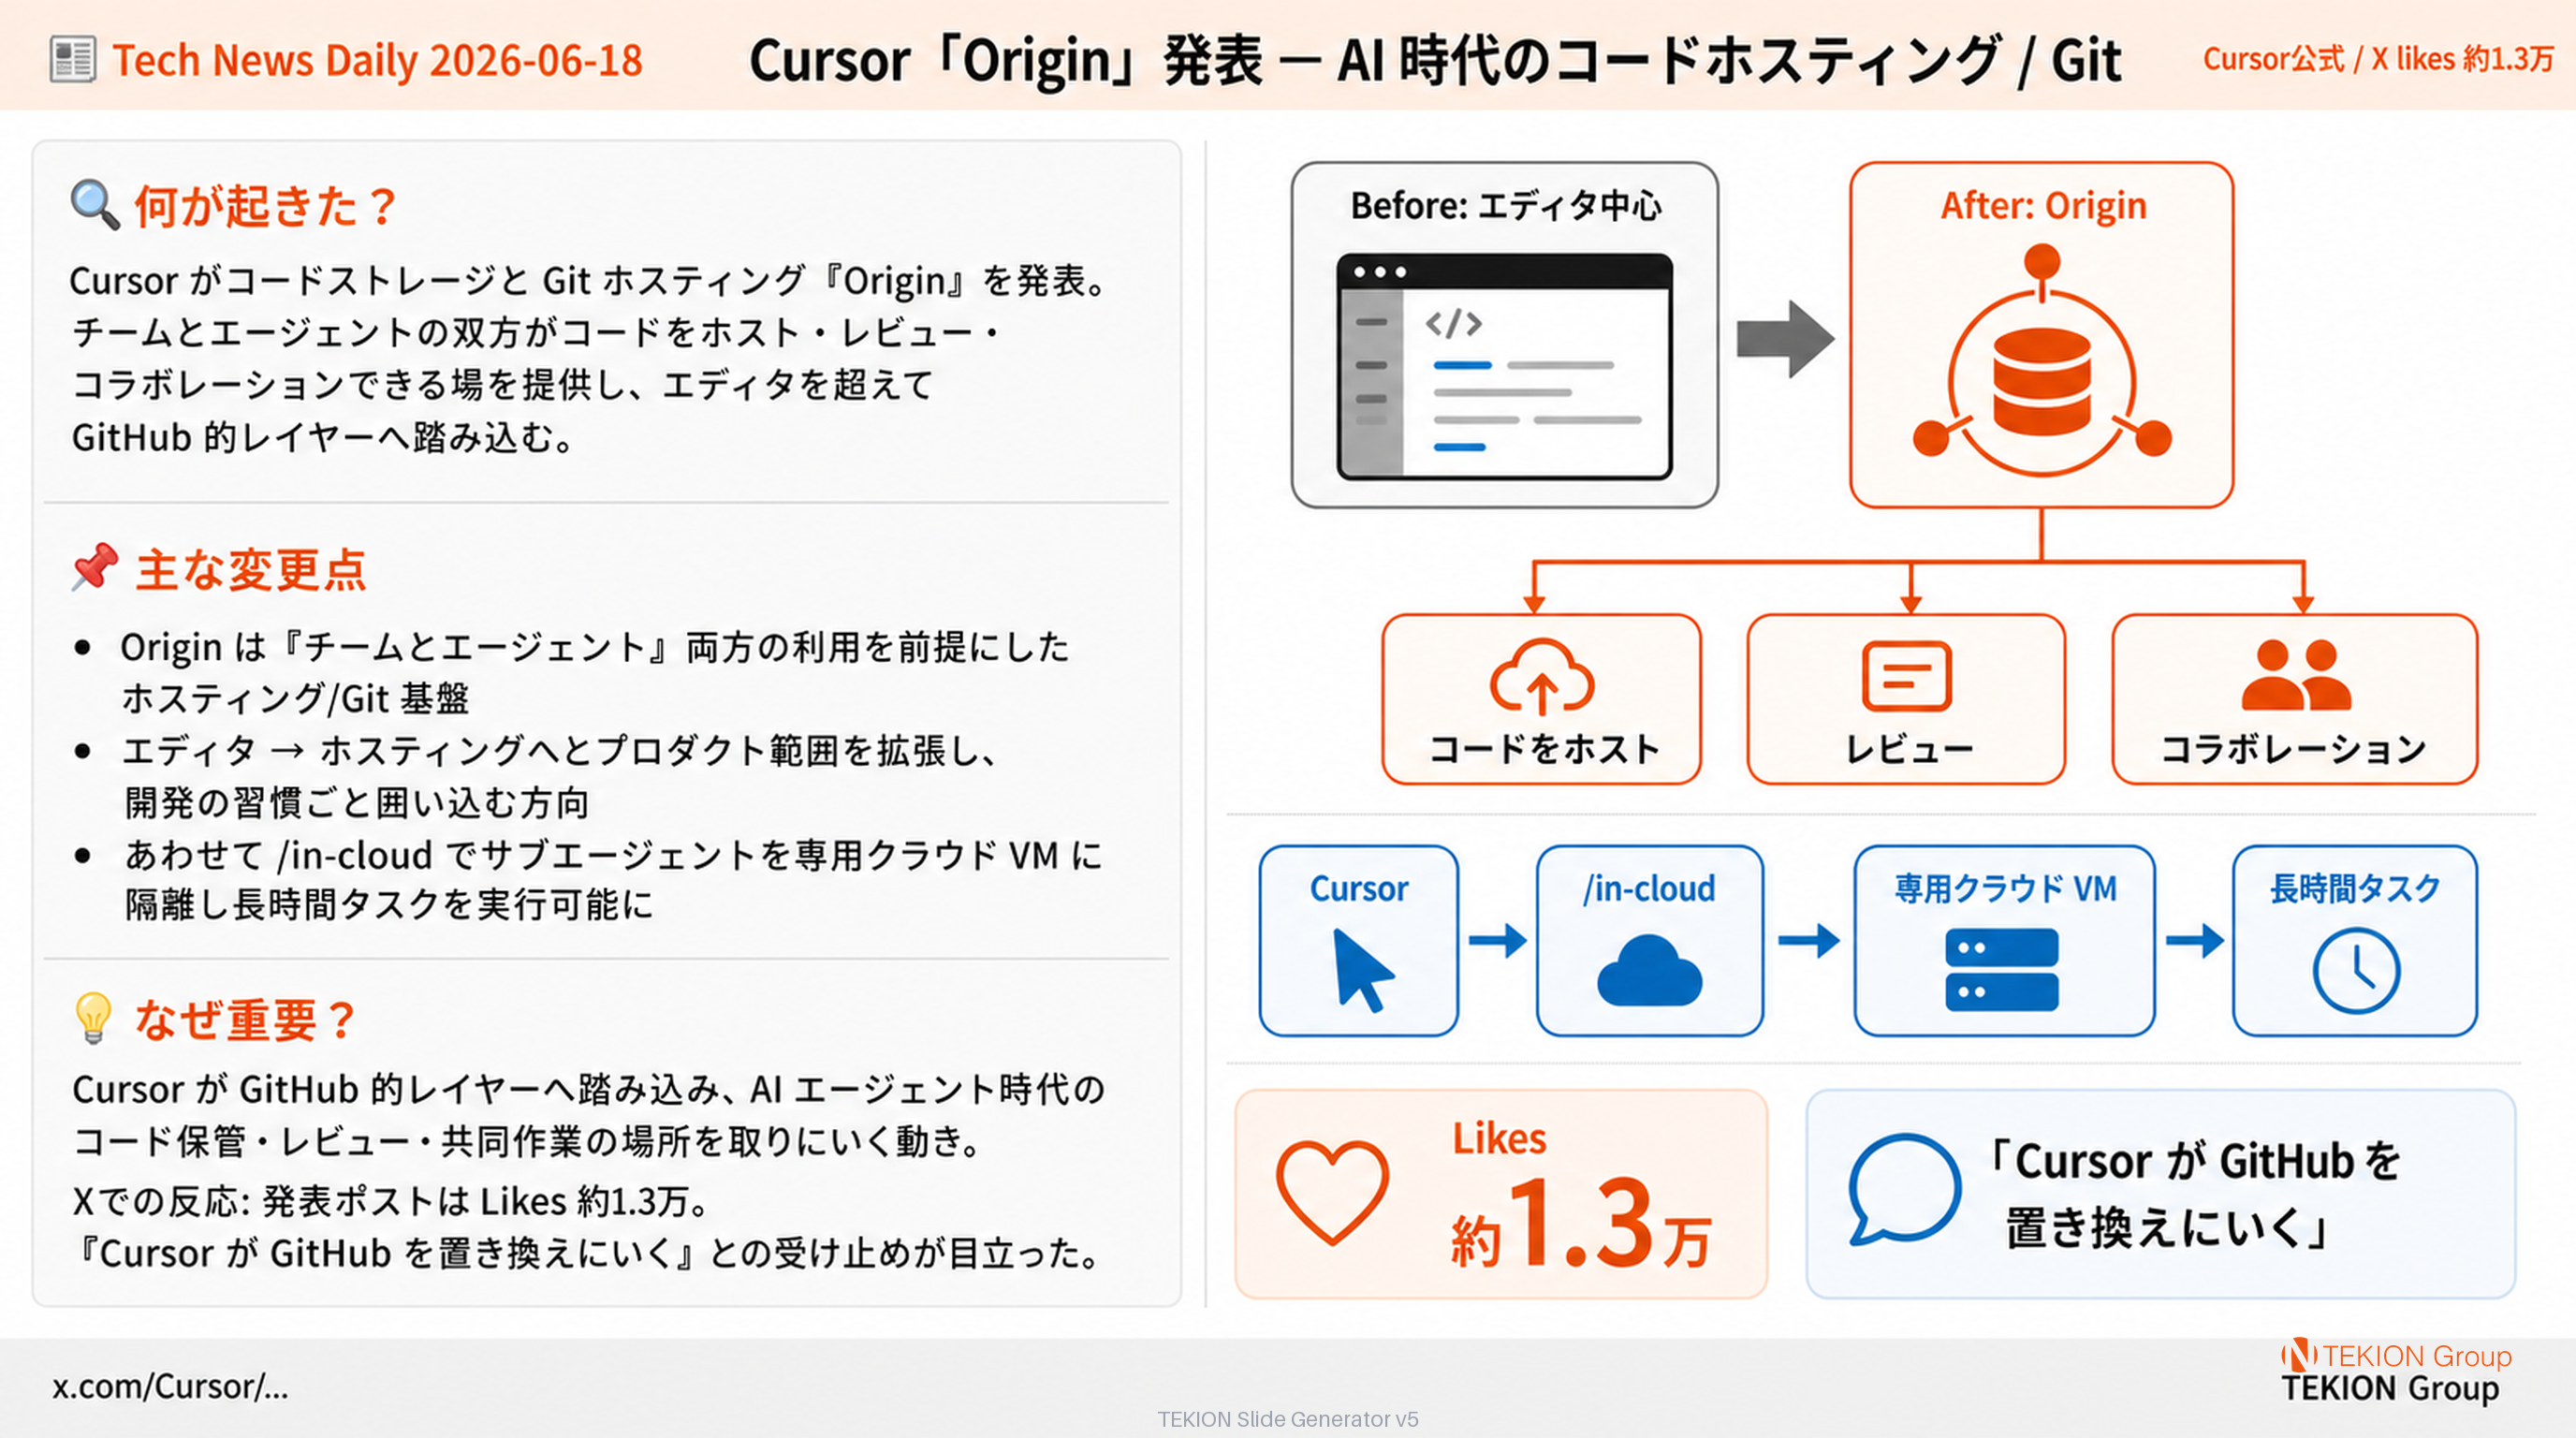Viewport: 2576px width, 1438px height.
Task: Click the blue speech bubble icon
Action: [x=1903, y=1189]
